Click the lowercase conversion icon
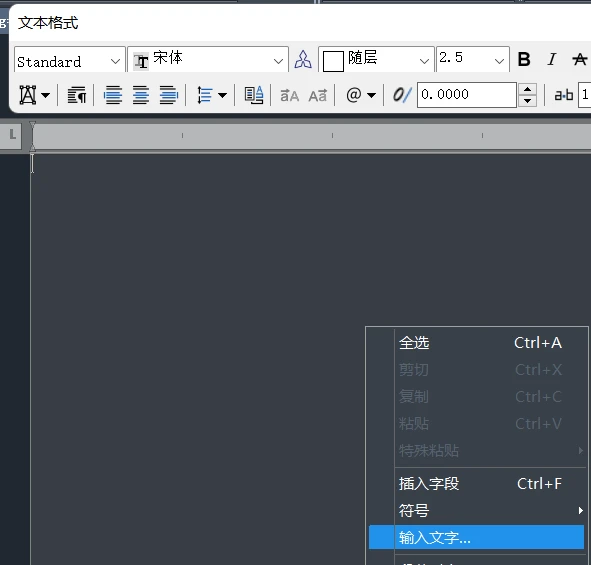 tap(317, 96)
